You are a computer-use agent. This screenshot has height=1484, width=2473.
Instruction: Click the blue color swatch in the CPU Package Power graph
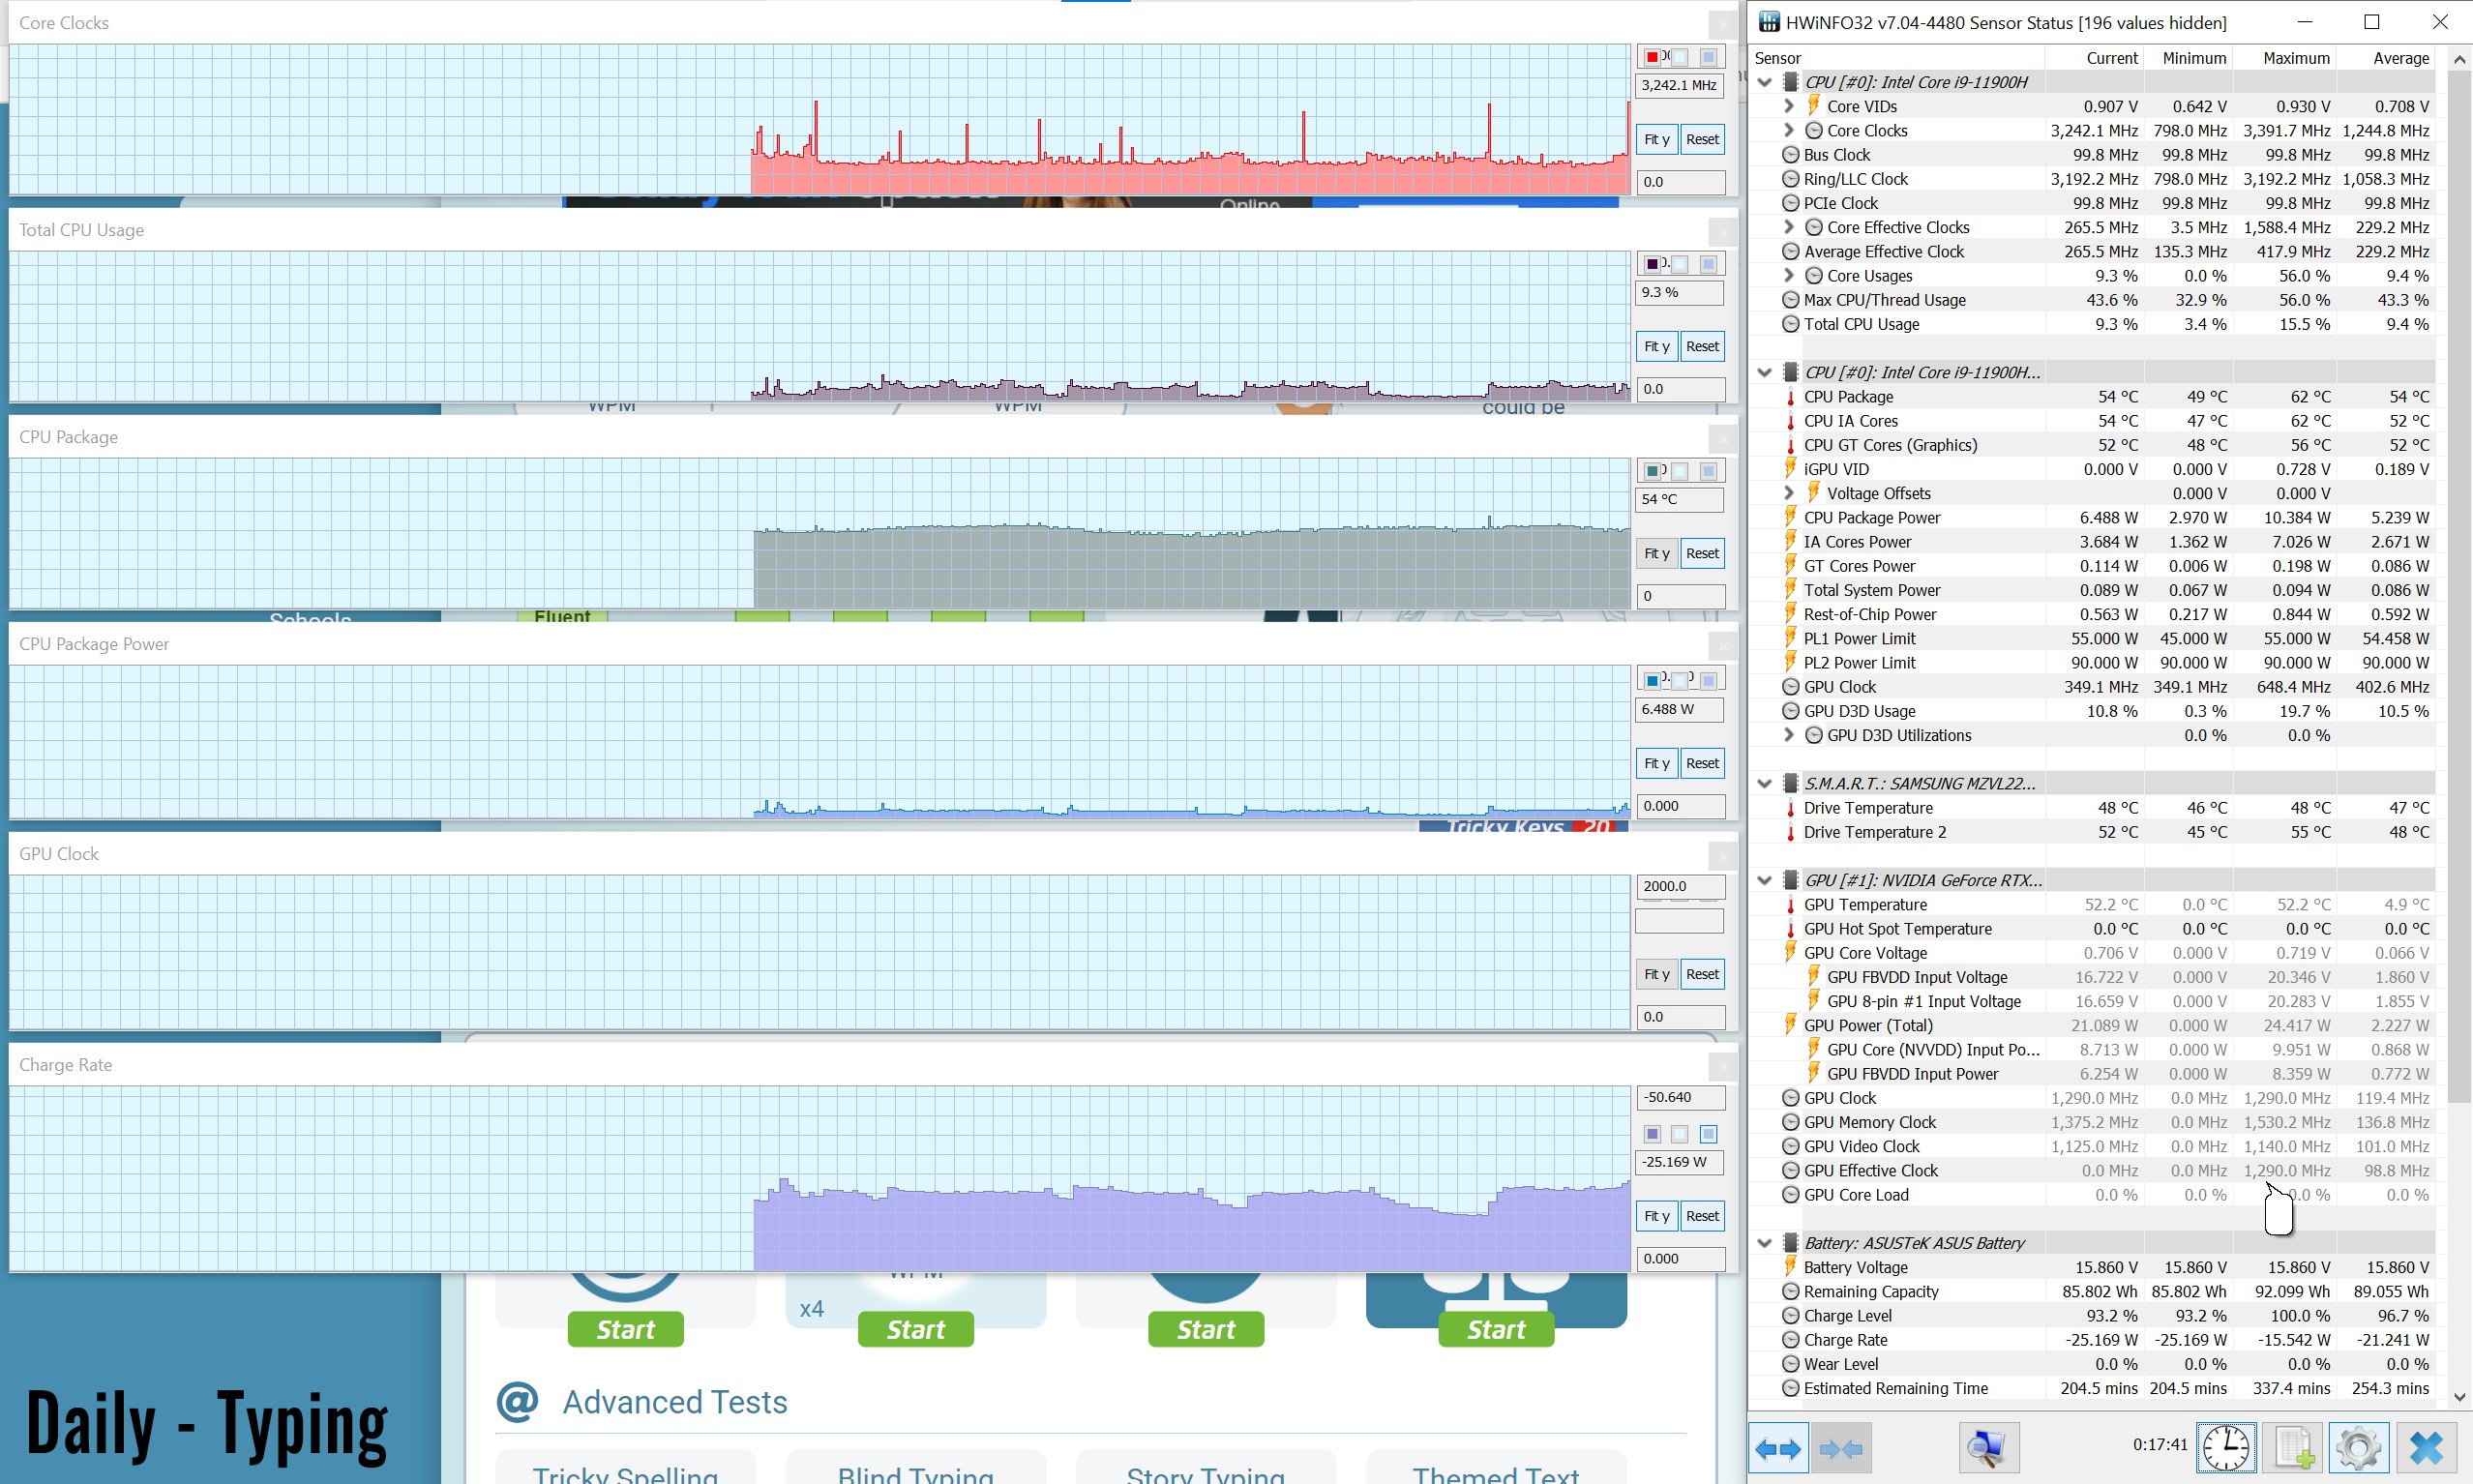tap(1652, 681)
